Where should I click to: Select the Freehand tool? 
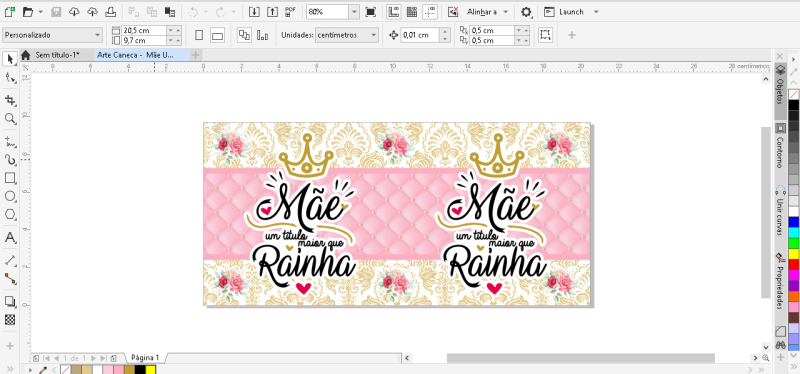pos(10,141)
